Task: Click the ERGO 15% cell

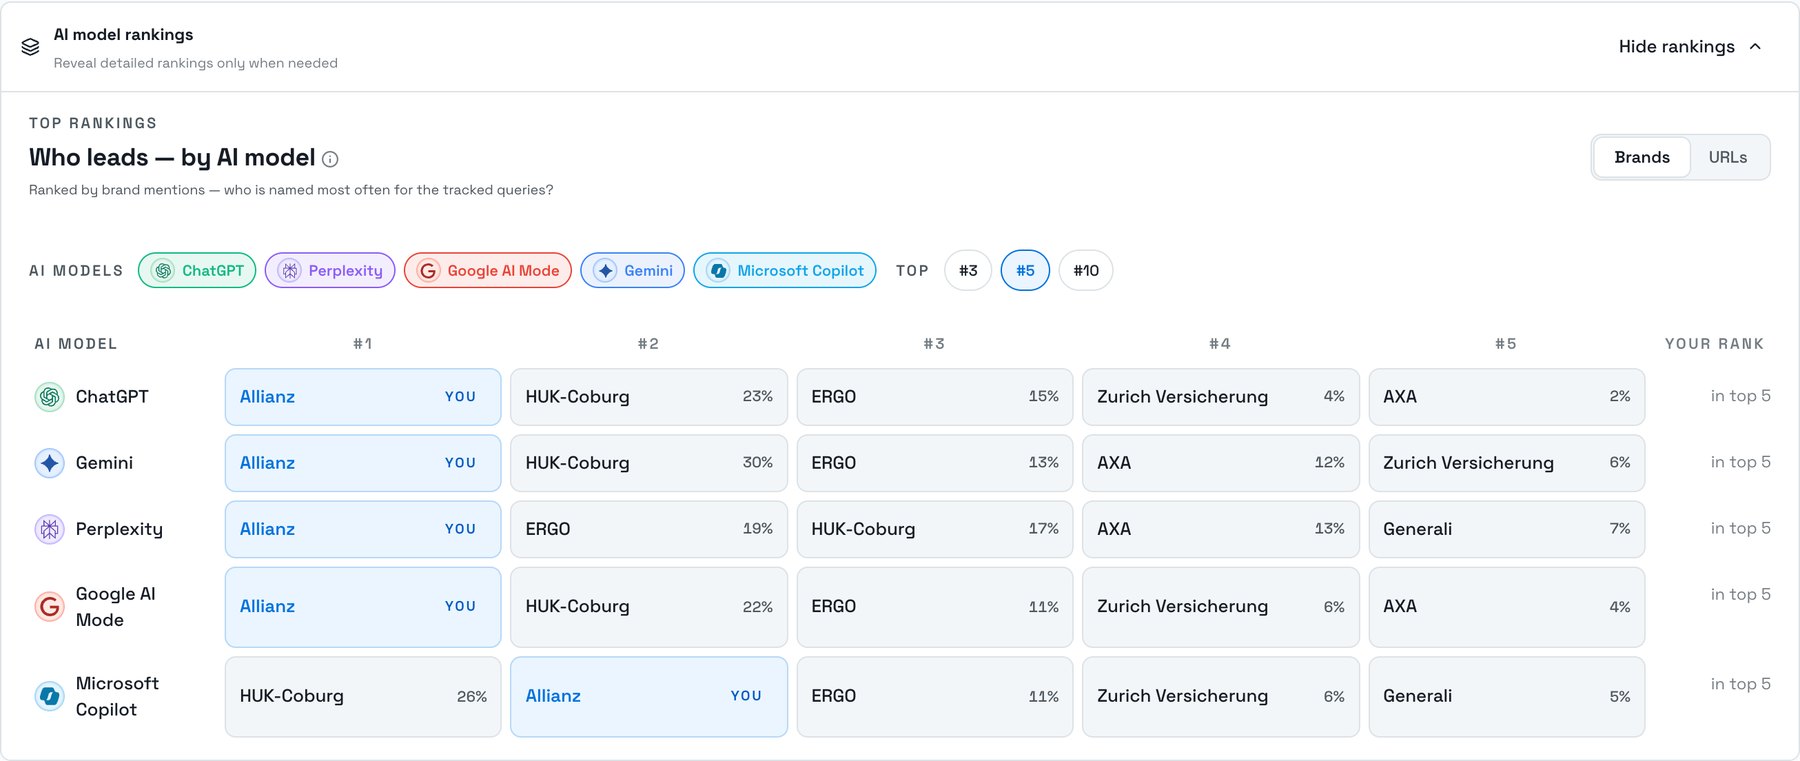Action: click(x=935, y=397)
